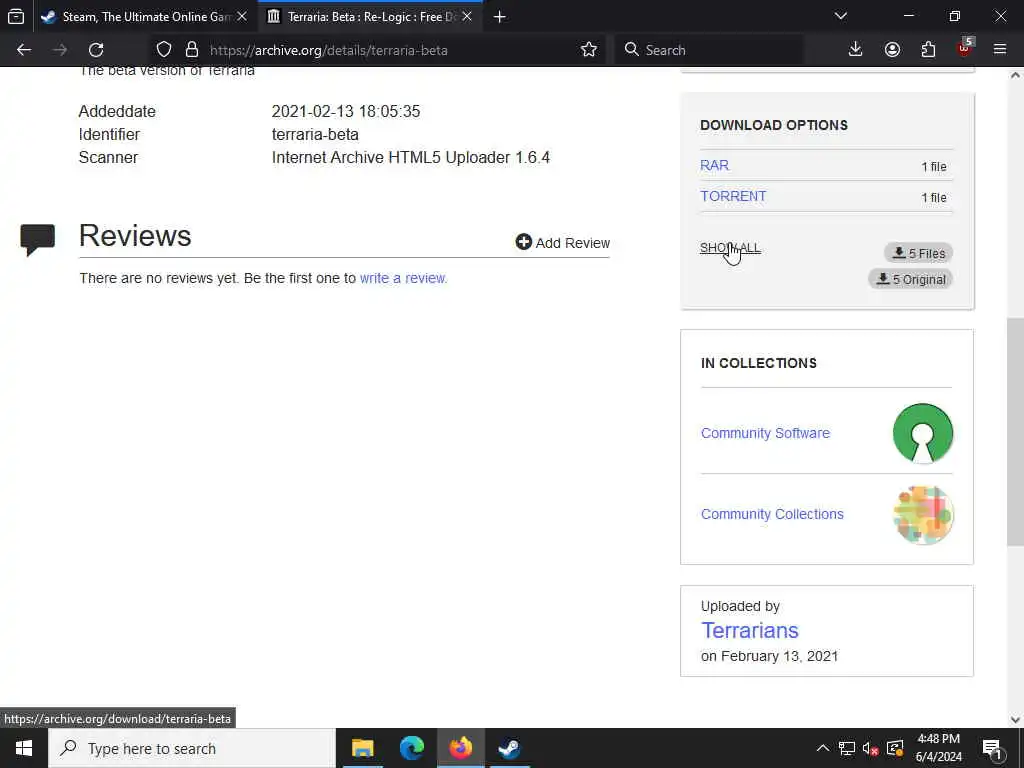1024x768 pixels.
Task: Reload the page with the refresh icon
Action: pos(96,50)
